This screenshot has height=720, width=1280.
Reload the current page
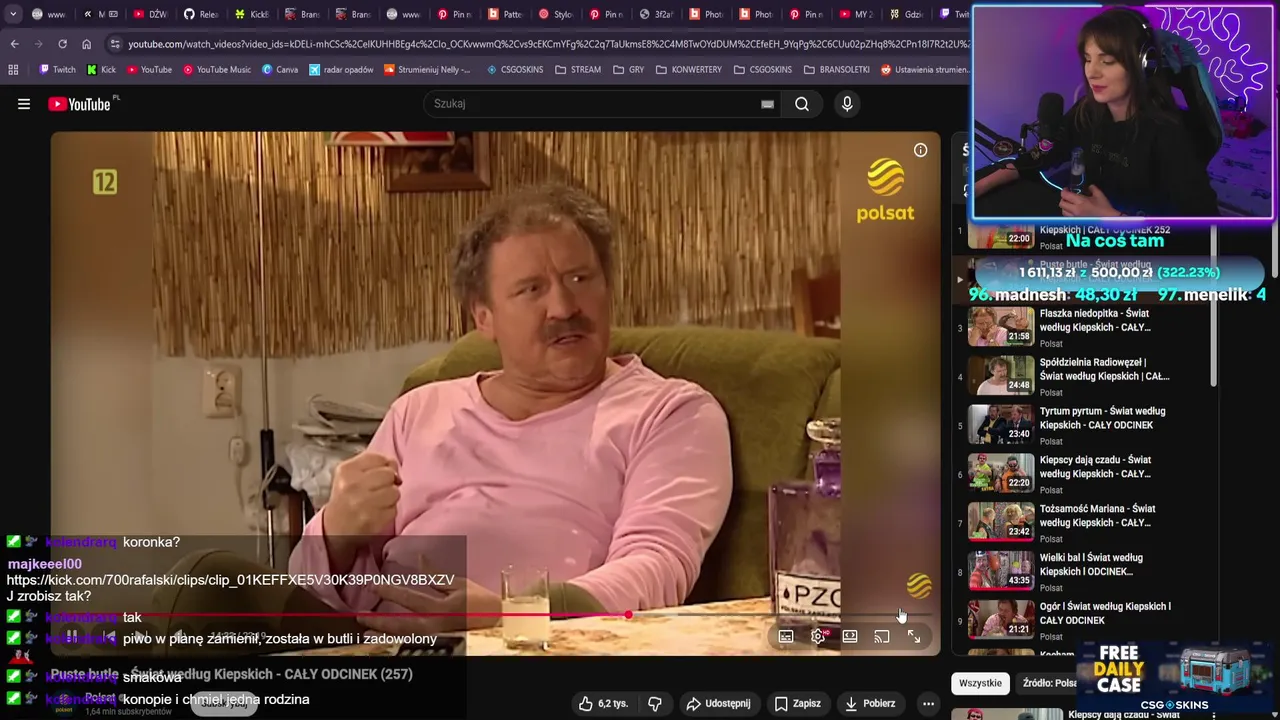click(62, 44)
